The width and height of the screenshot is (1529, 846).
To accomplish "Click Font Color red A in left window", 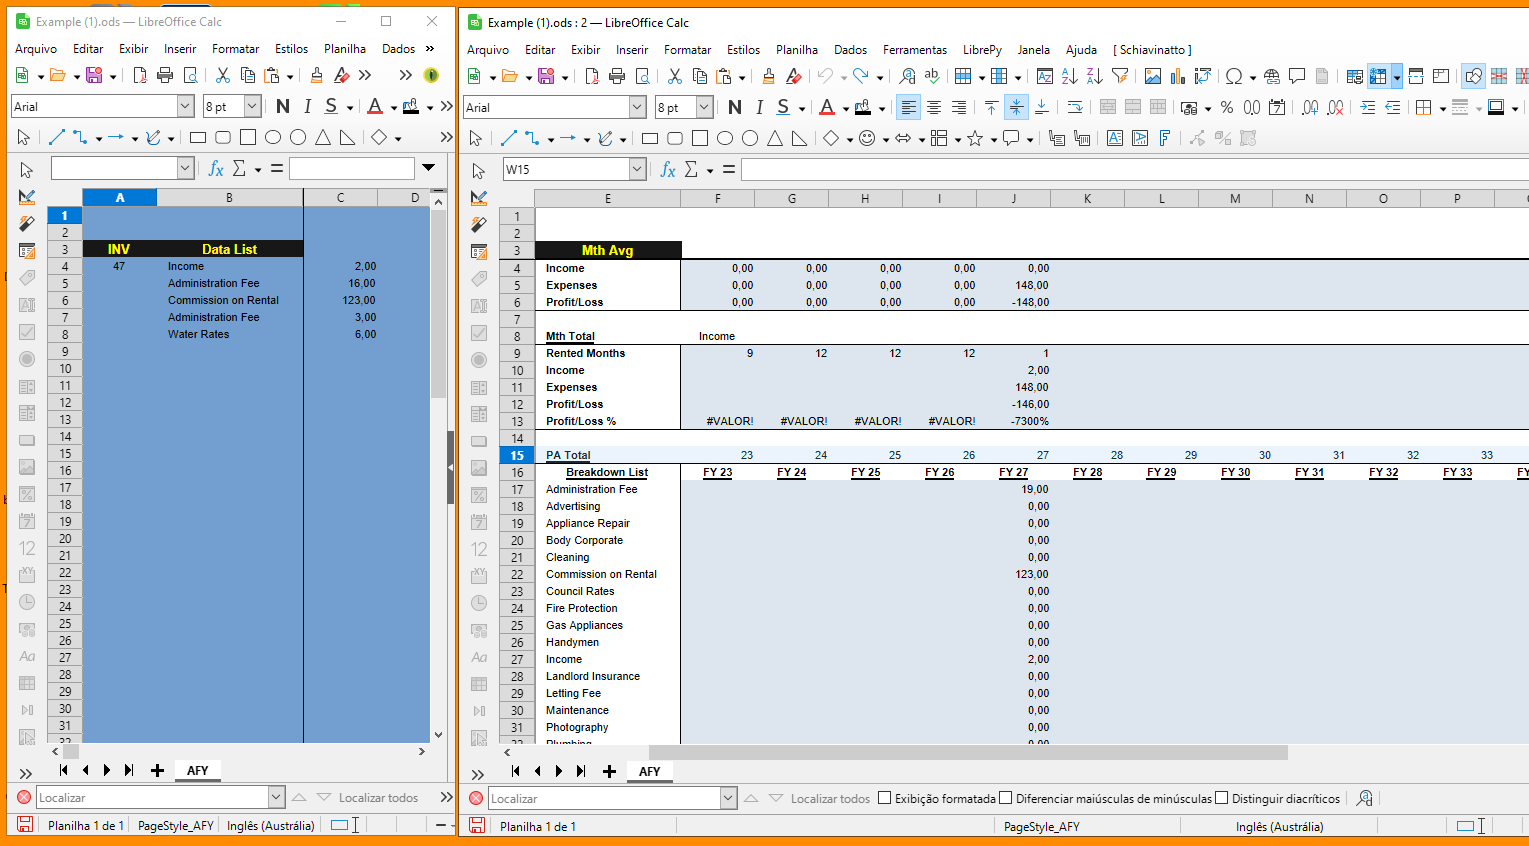I will coord(375,106).
